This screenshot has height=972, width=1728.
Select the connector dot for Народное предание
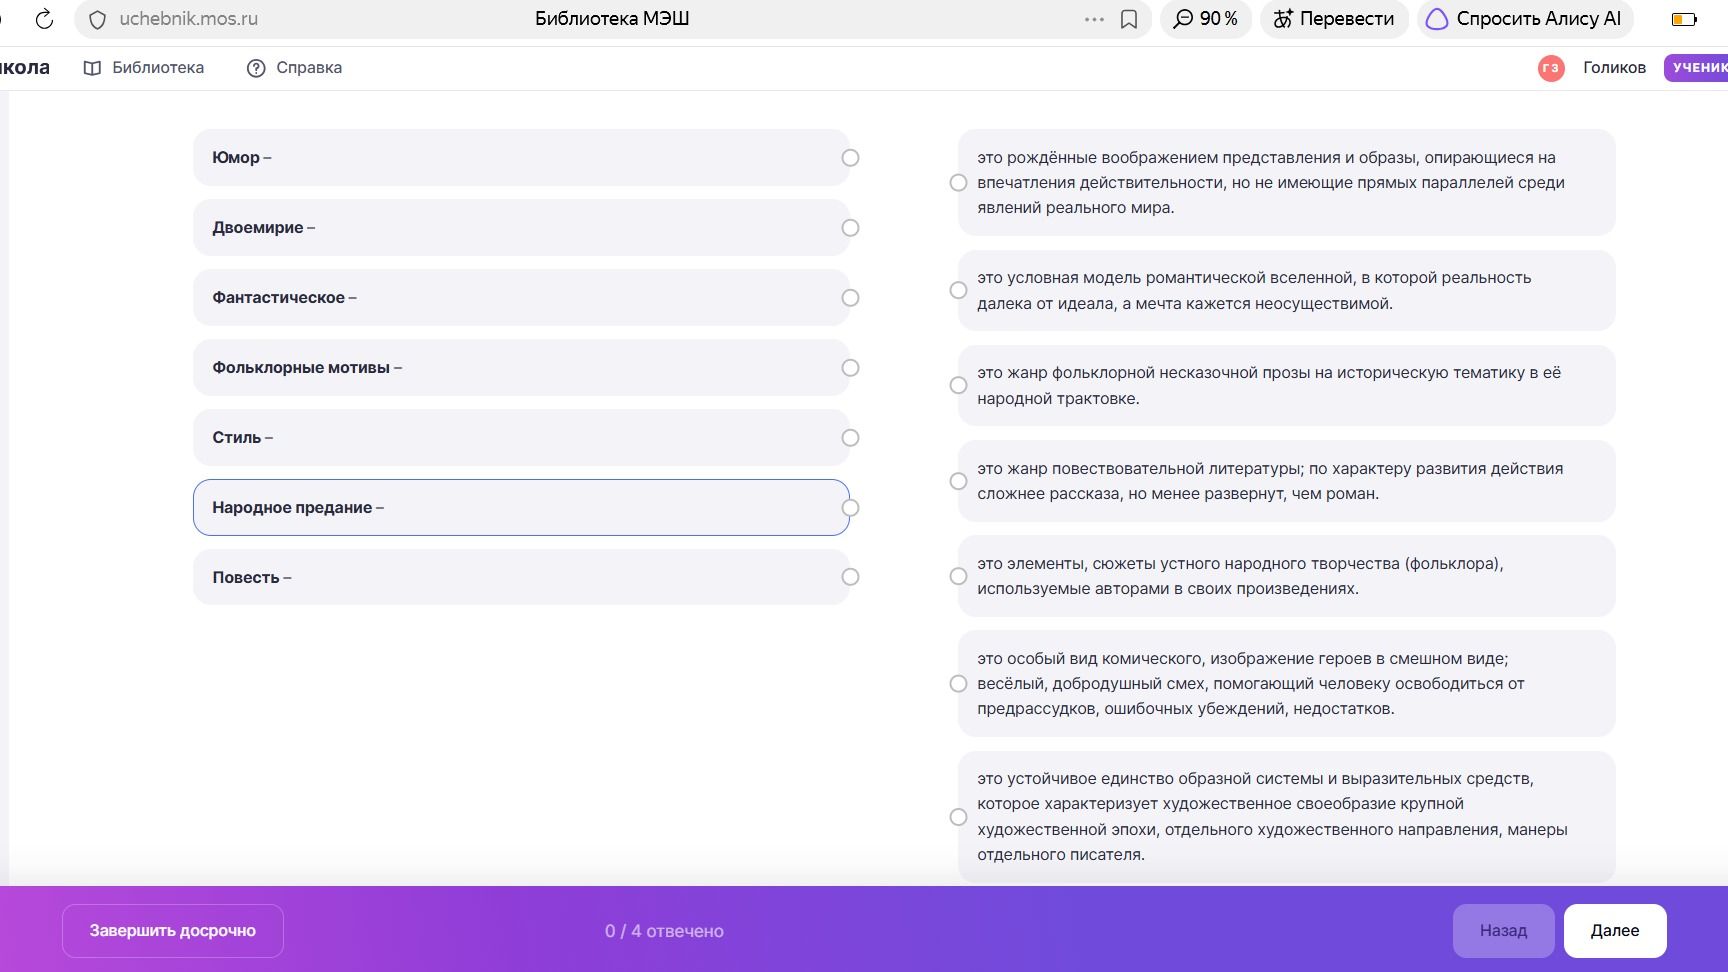(850, 508)
